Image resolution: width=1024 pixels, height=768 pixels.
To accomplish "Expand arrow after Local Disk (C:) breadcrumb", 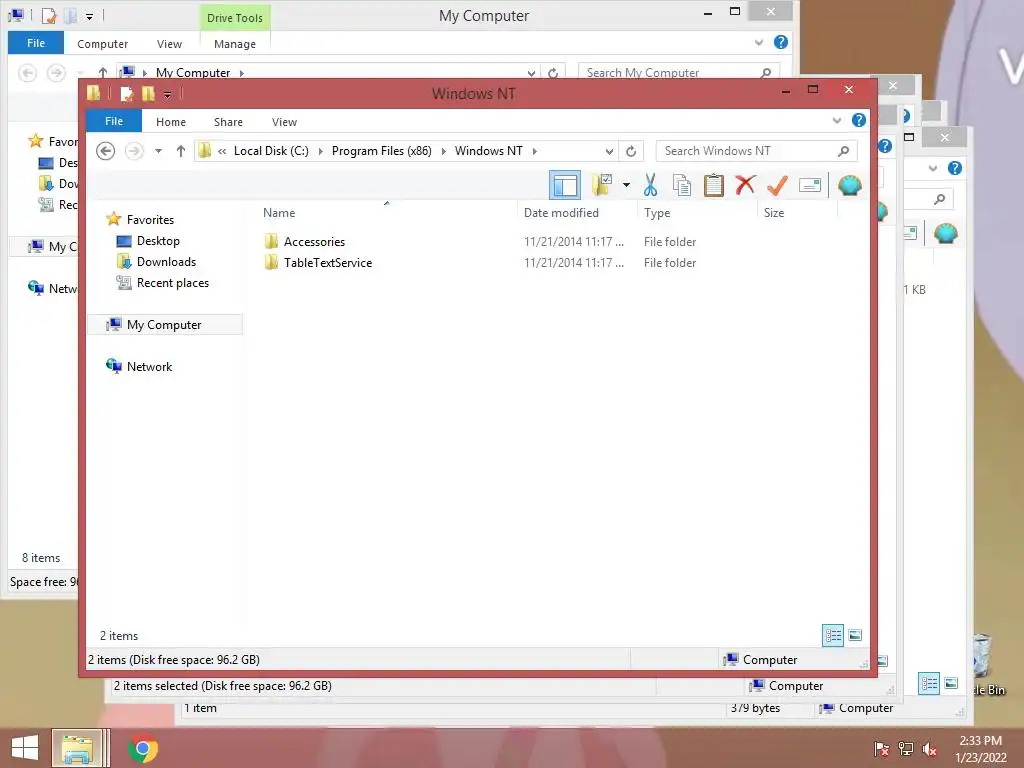I will [x=321, y=152].
